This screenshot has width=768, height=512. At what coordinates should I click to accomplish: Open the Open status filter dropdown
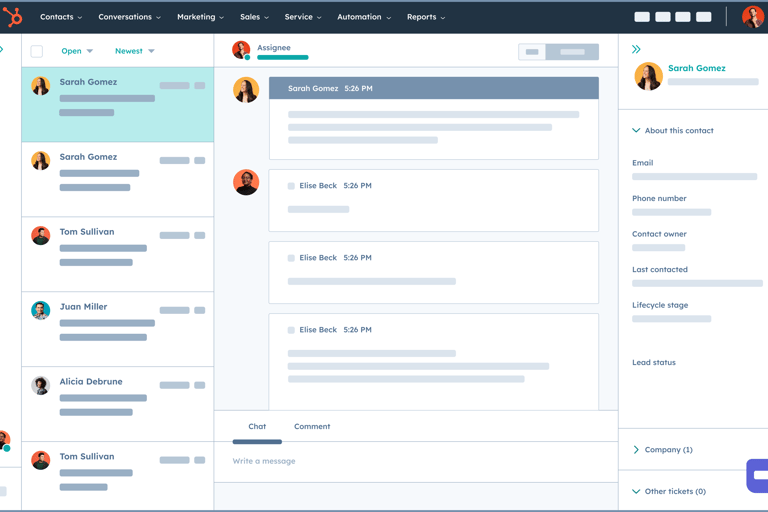(77, 51)
